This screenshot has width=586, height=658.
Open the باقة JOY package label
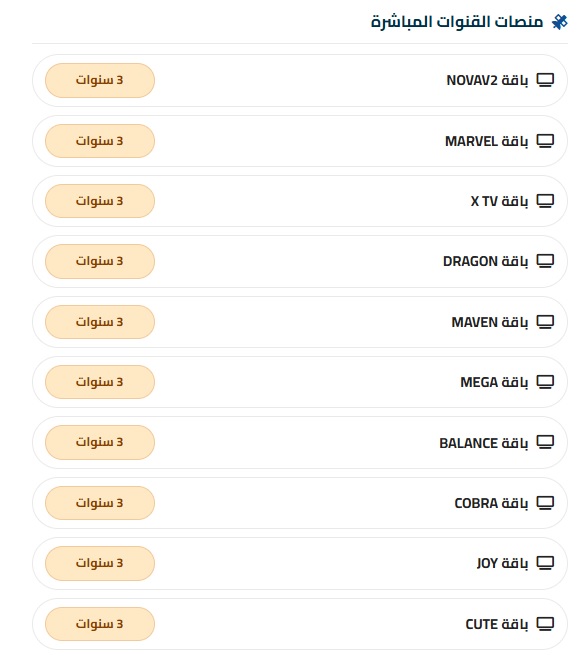[502, 563]
